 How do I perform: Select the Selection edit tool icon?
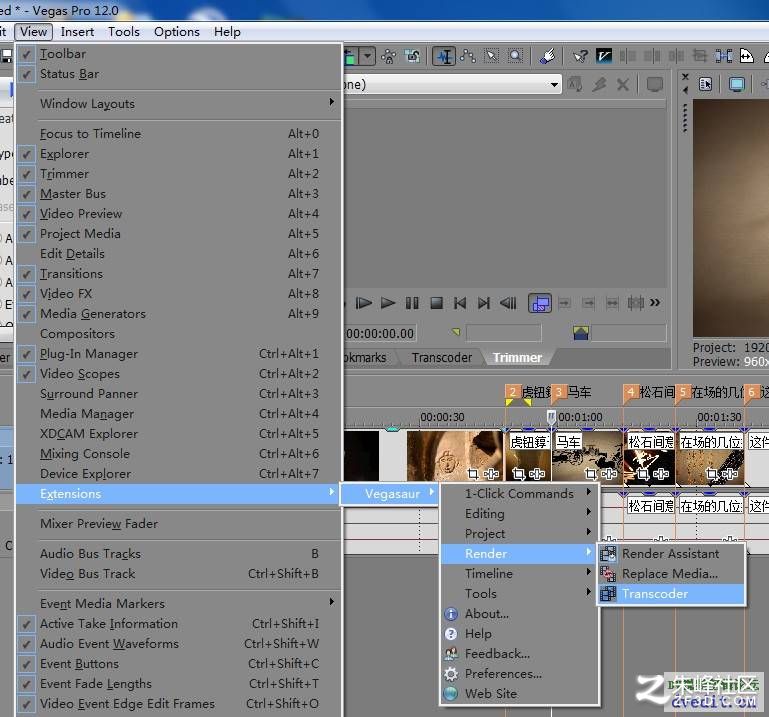click(x=491, y=57)
